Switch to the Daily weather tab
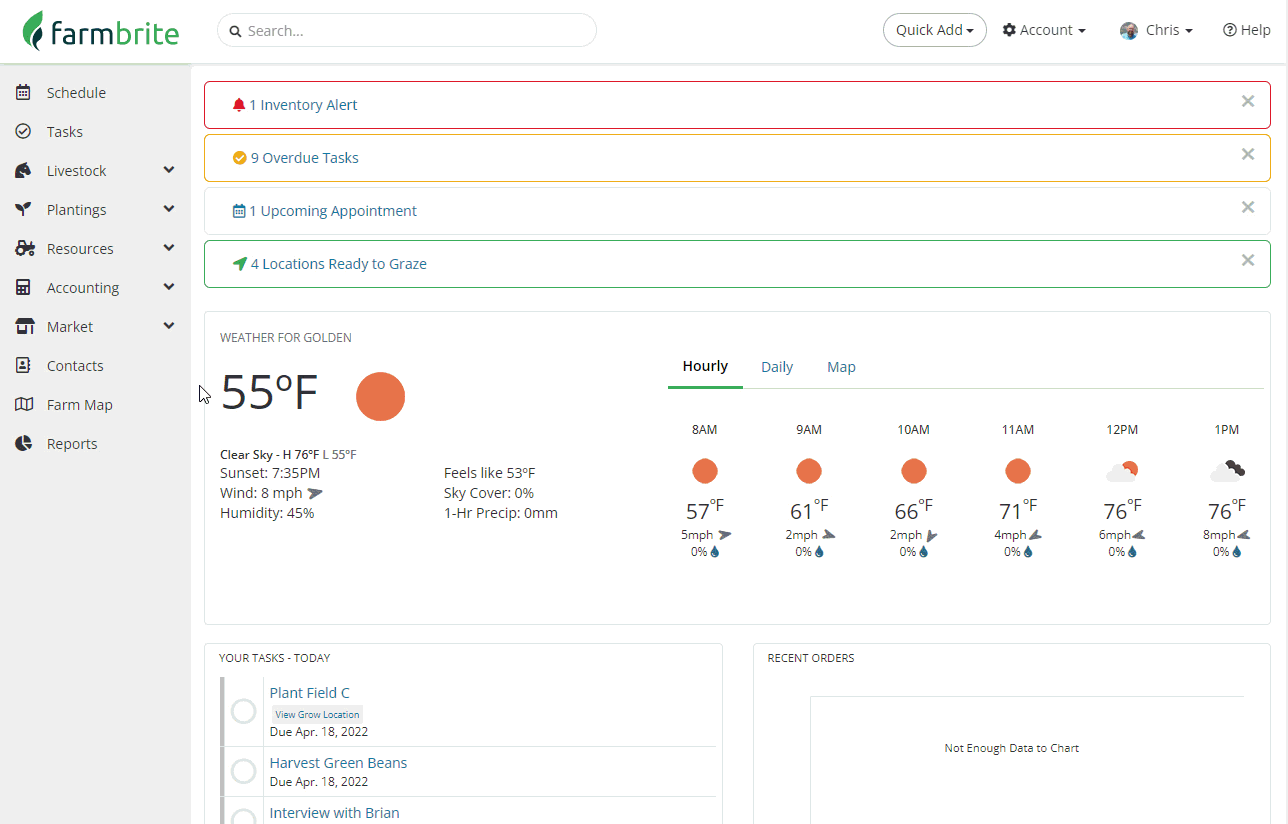1288x824 pixels. point(777,367)
